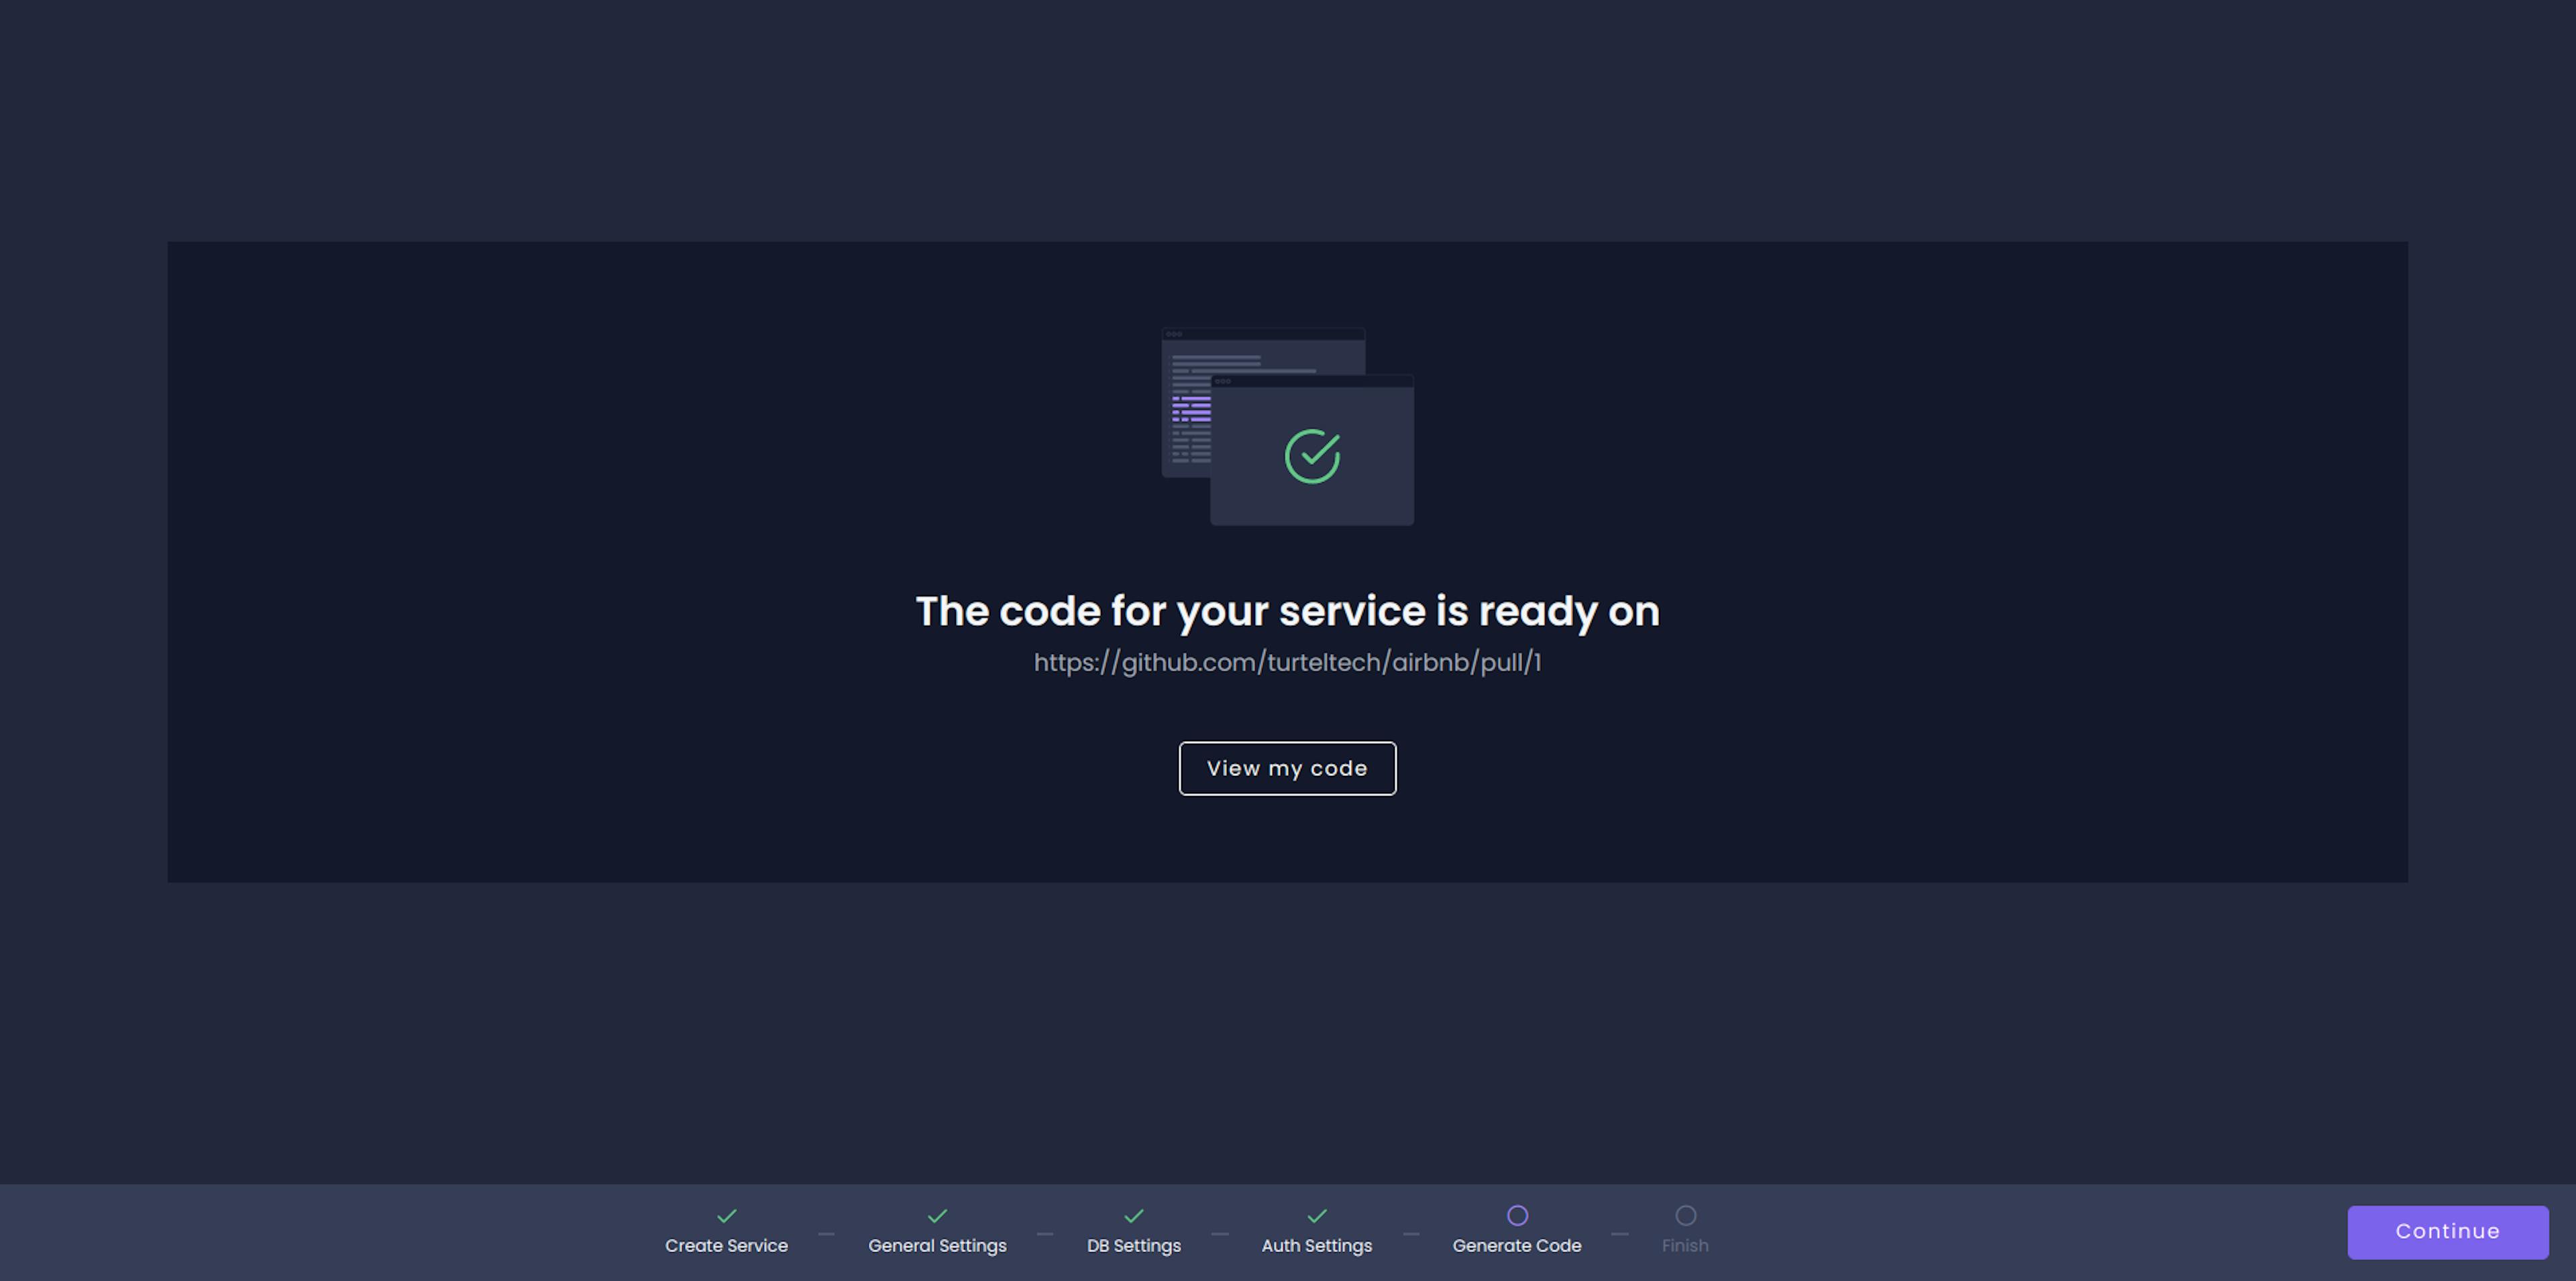Click the purple code lines window illustration

pyautogui.click(x=1190, y=408)
